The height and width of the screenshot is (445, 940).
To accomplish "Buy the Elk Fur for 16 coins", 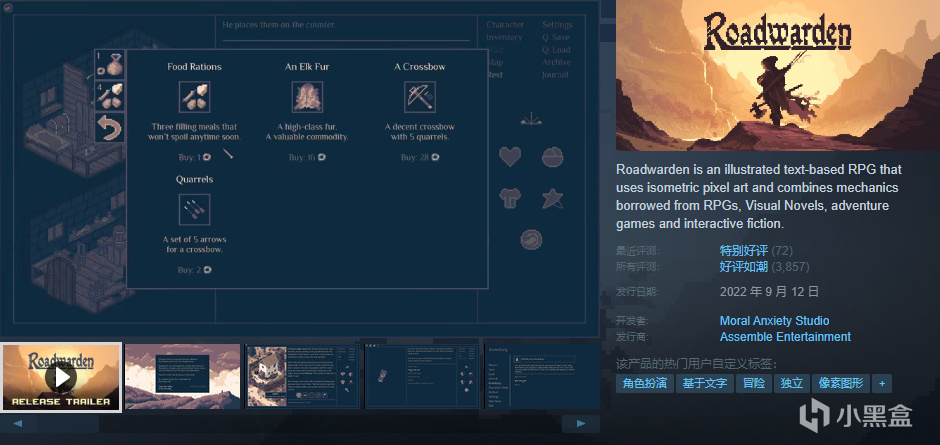I will [307, 157].
